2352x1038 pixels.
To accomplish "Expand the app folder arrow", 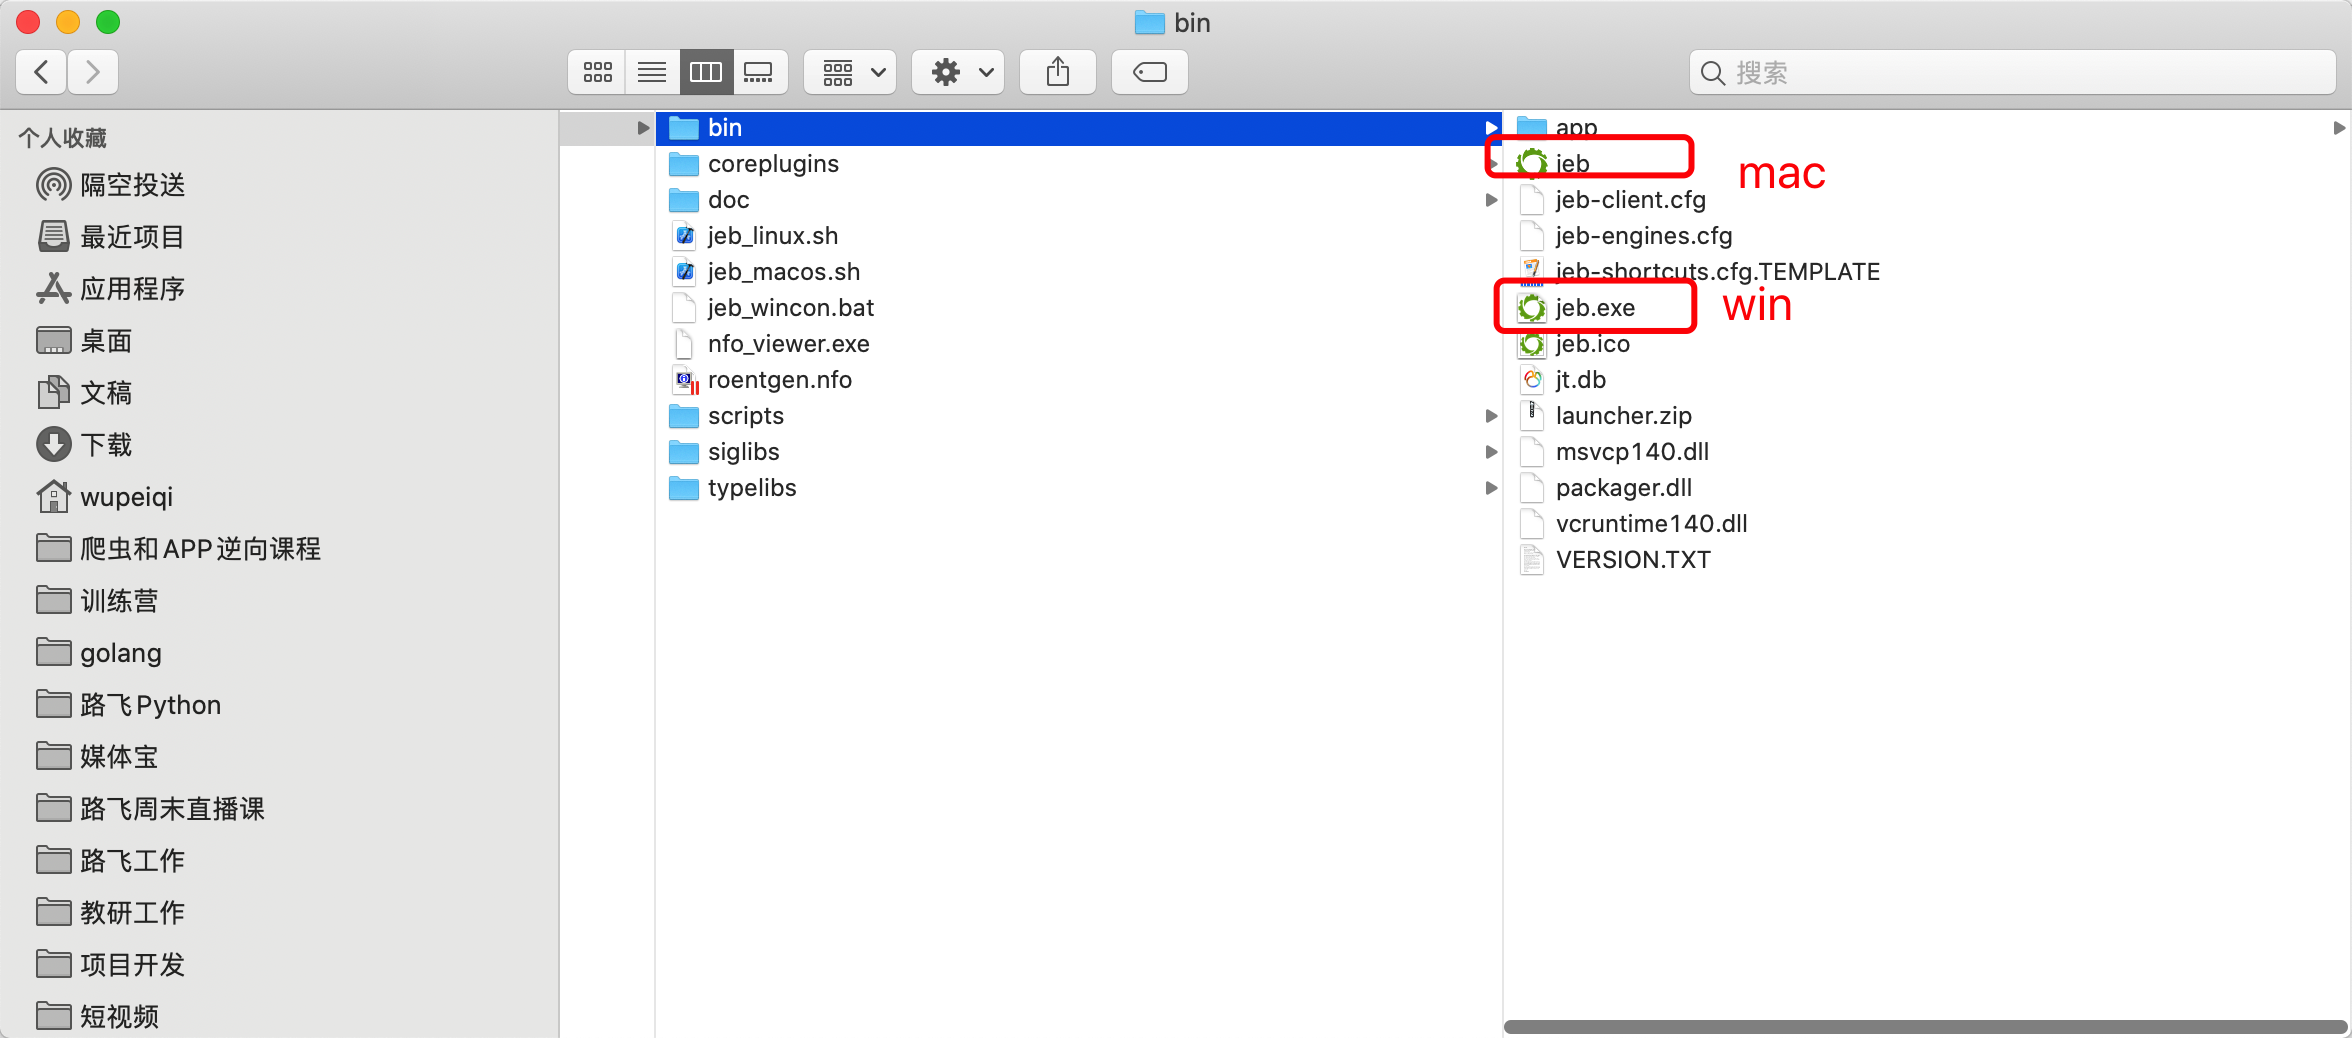I will coord(2339,128).
